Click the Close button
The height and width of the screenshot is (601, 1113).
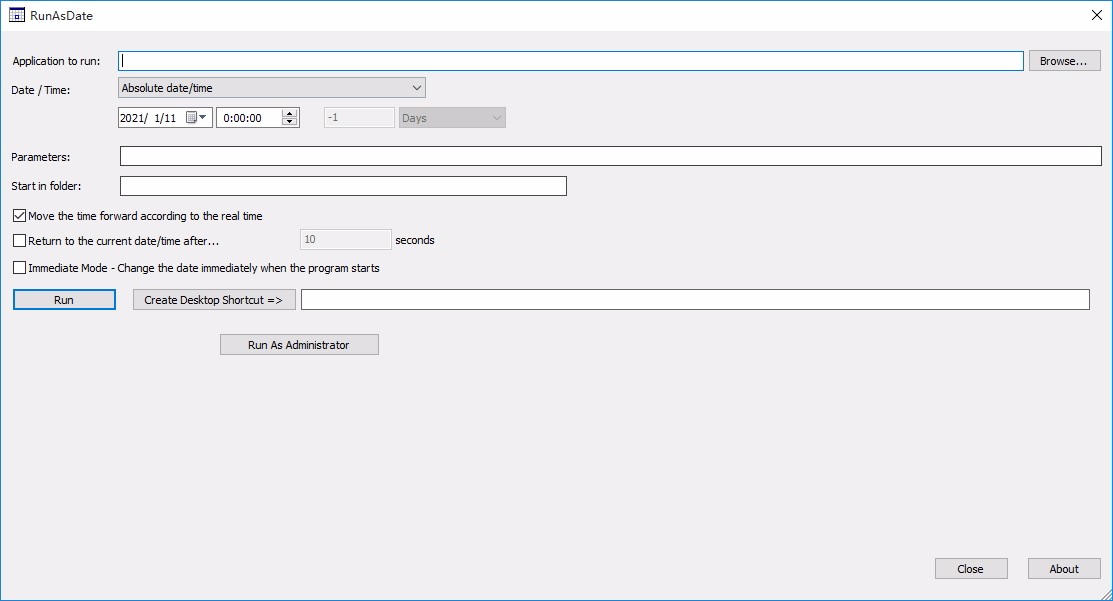click(x=970, y=568)
